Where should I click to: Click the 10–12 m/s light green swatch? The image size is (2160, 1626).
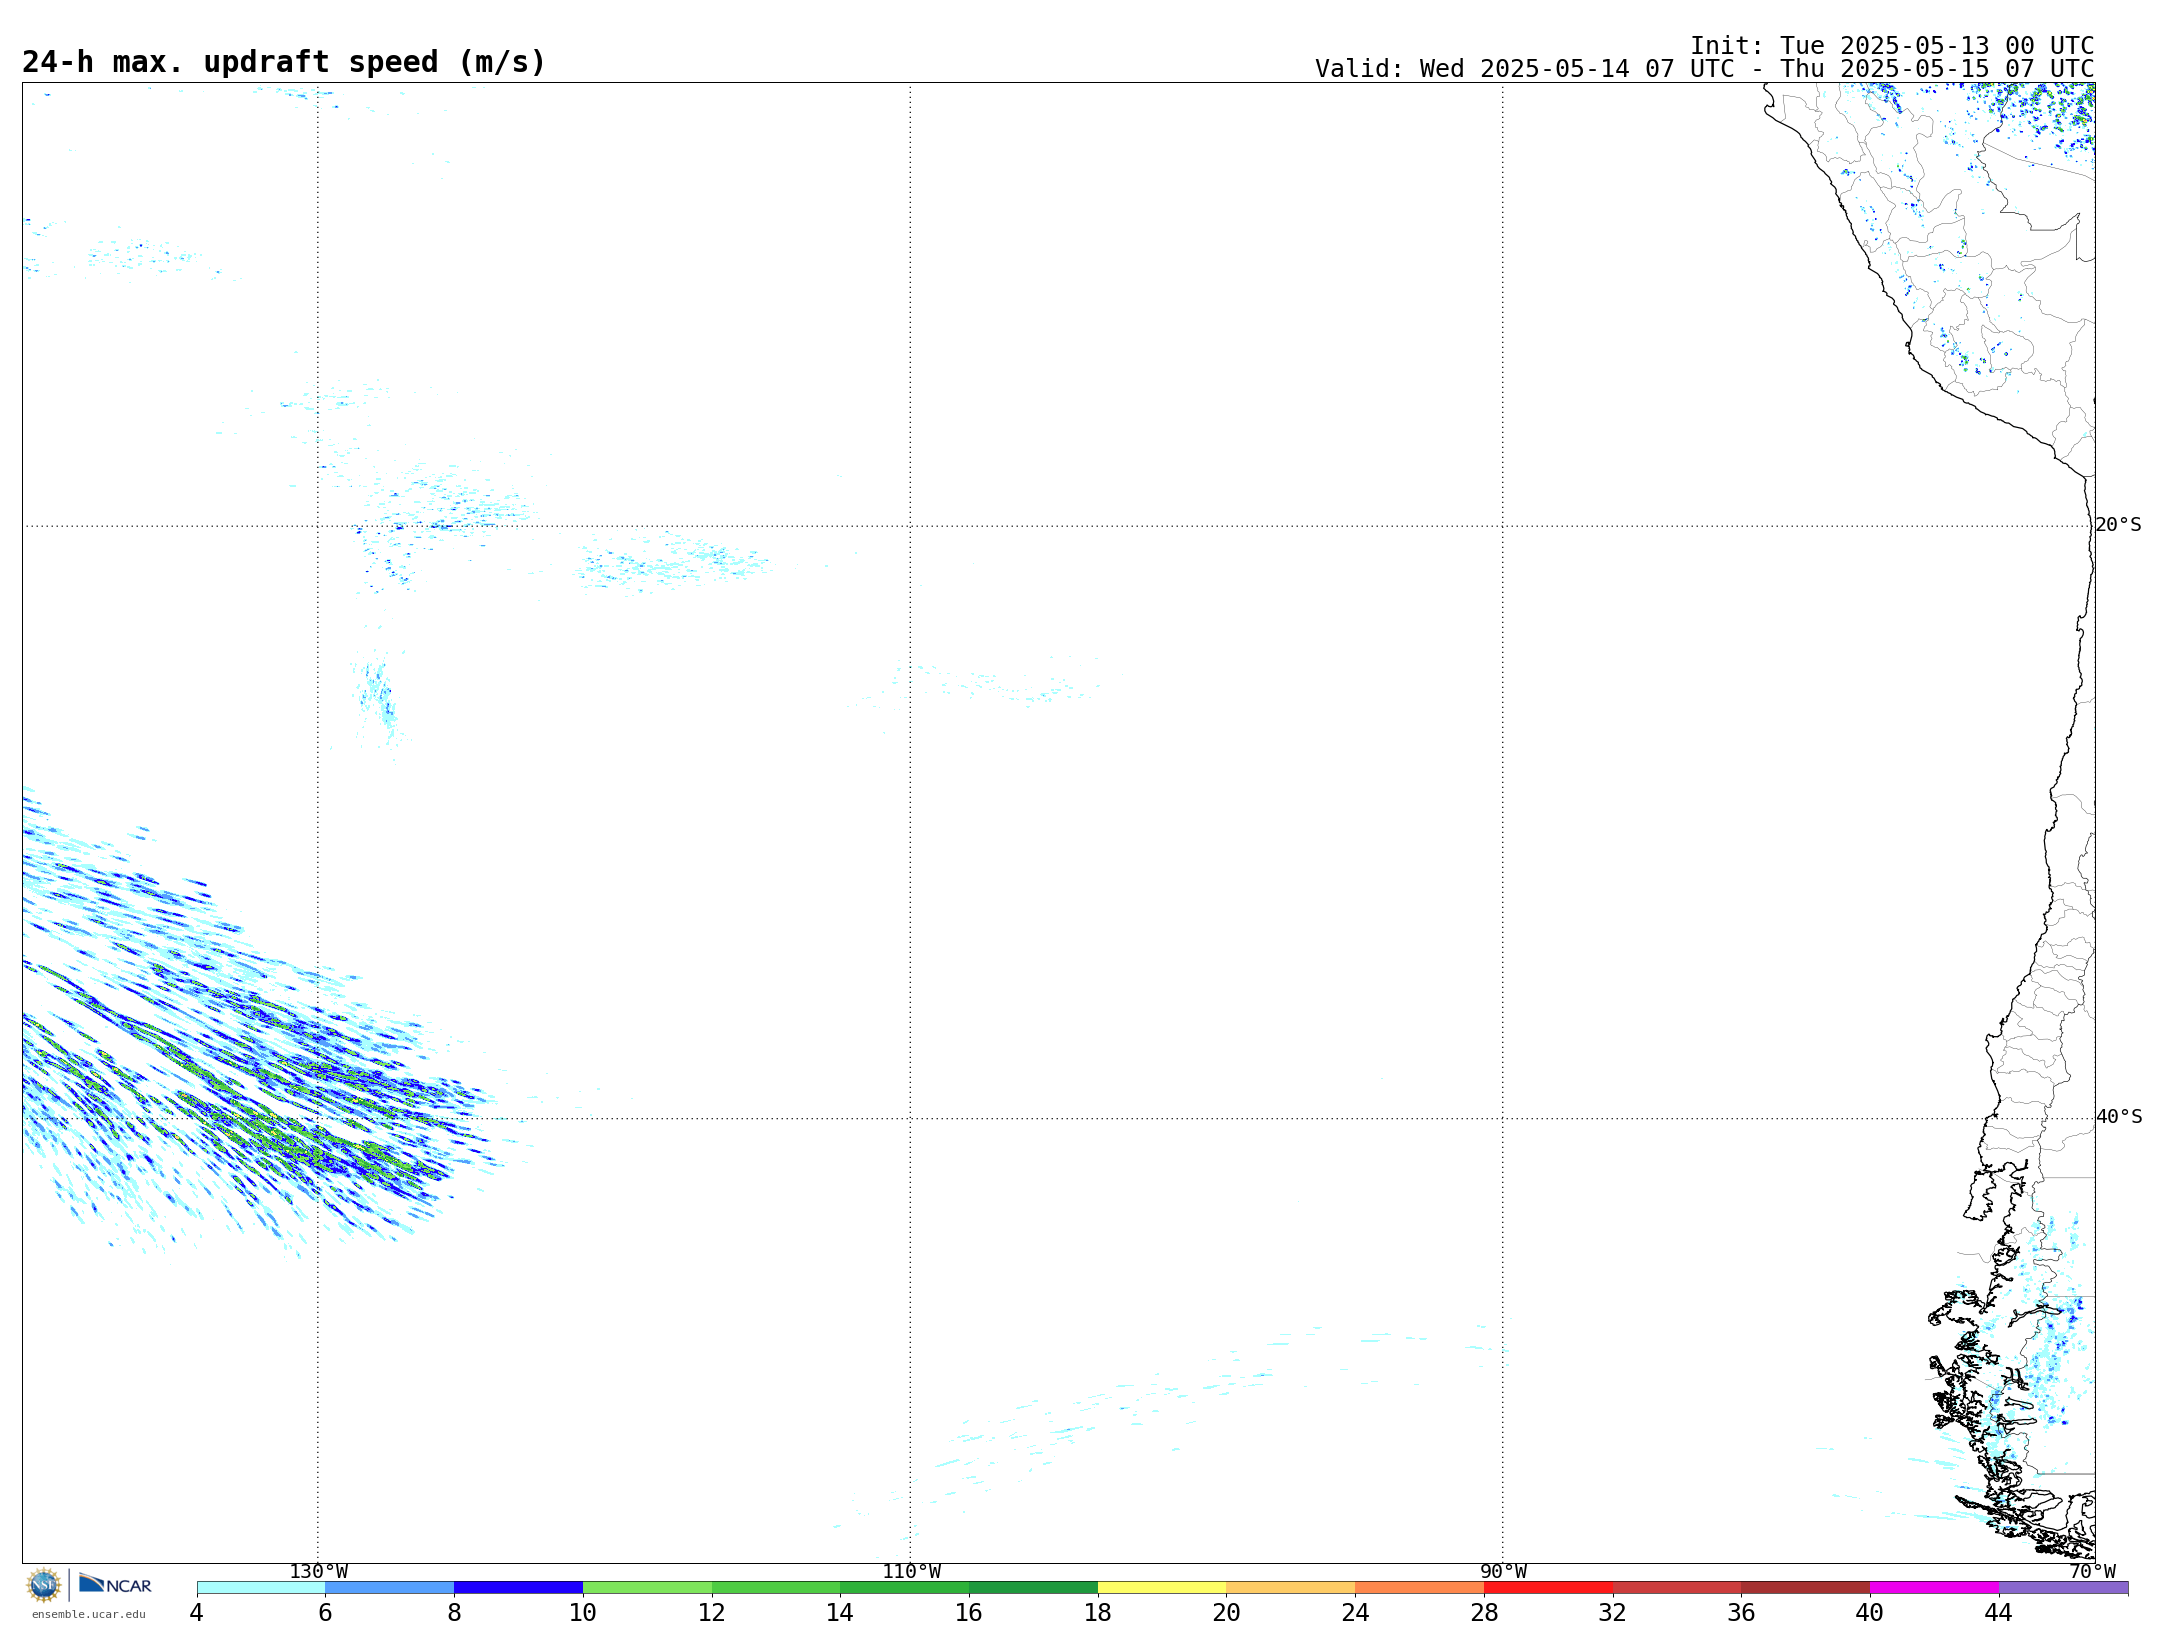(x=647, y=1588)
